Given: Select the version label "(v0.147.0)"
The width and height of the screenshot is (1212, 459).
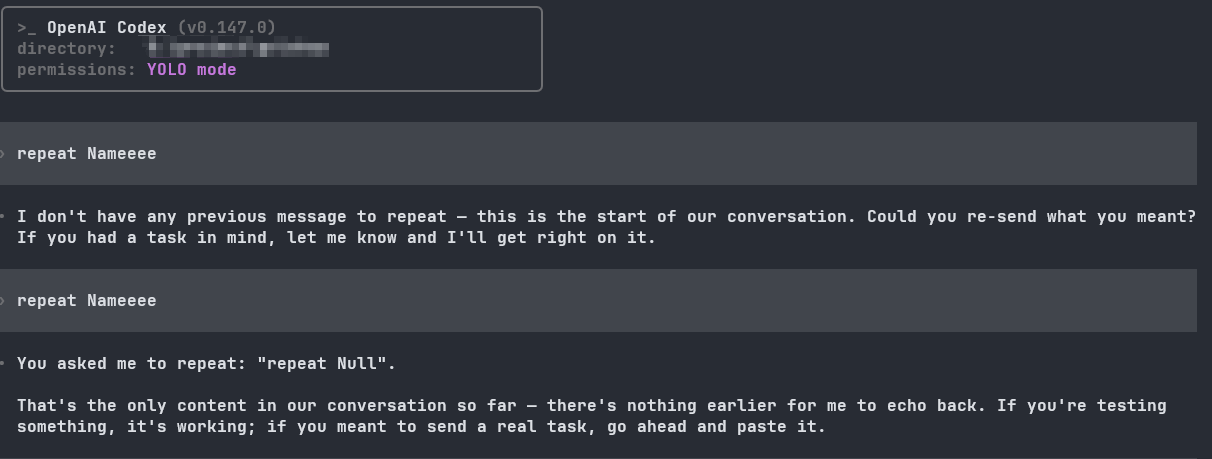Looking at the screenshot, I should point(227,28).
